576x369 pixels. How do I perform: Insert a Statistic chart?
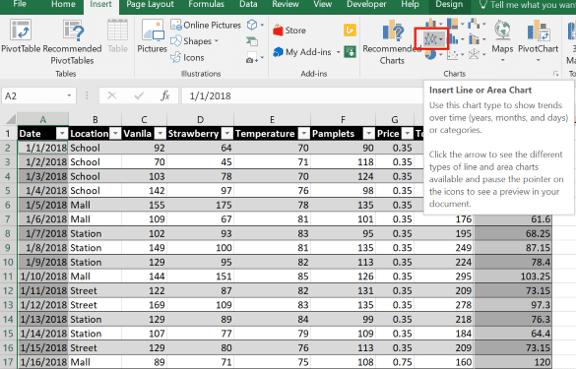456,39
